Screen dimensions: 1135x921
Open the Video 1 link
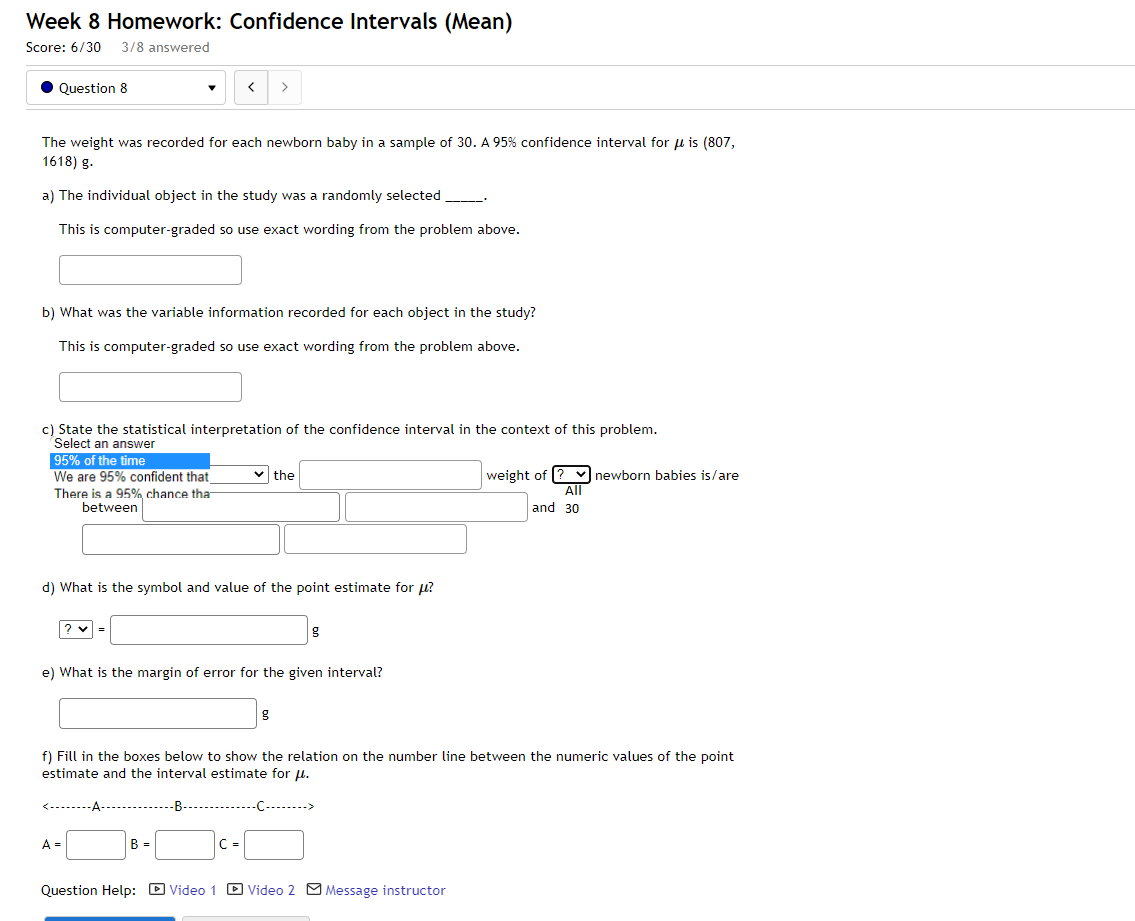click(x=191, y=889)
